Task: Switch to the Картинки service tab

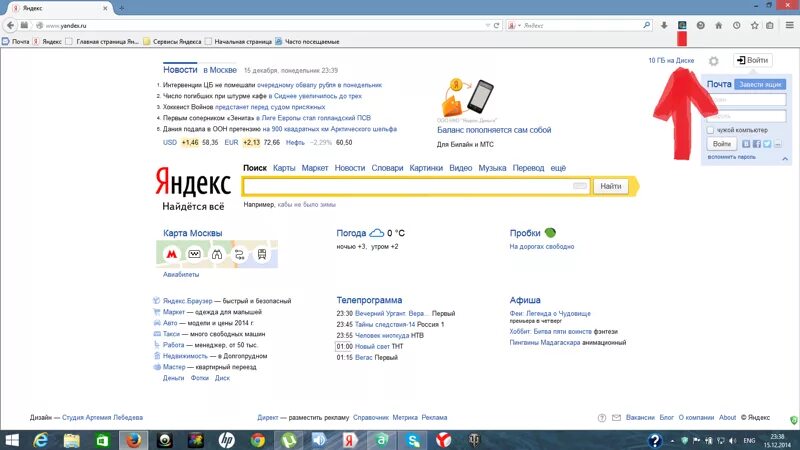Action: (426, 168)
